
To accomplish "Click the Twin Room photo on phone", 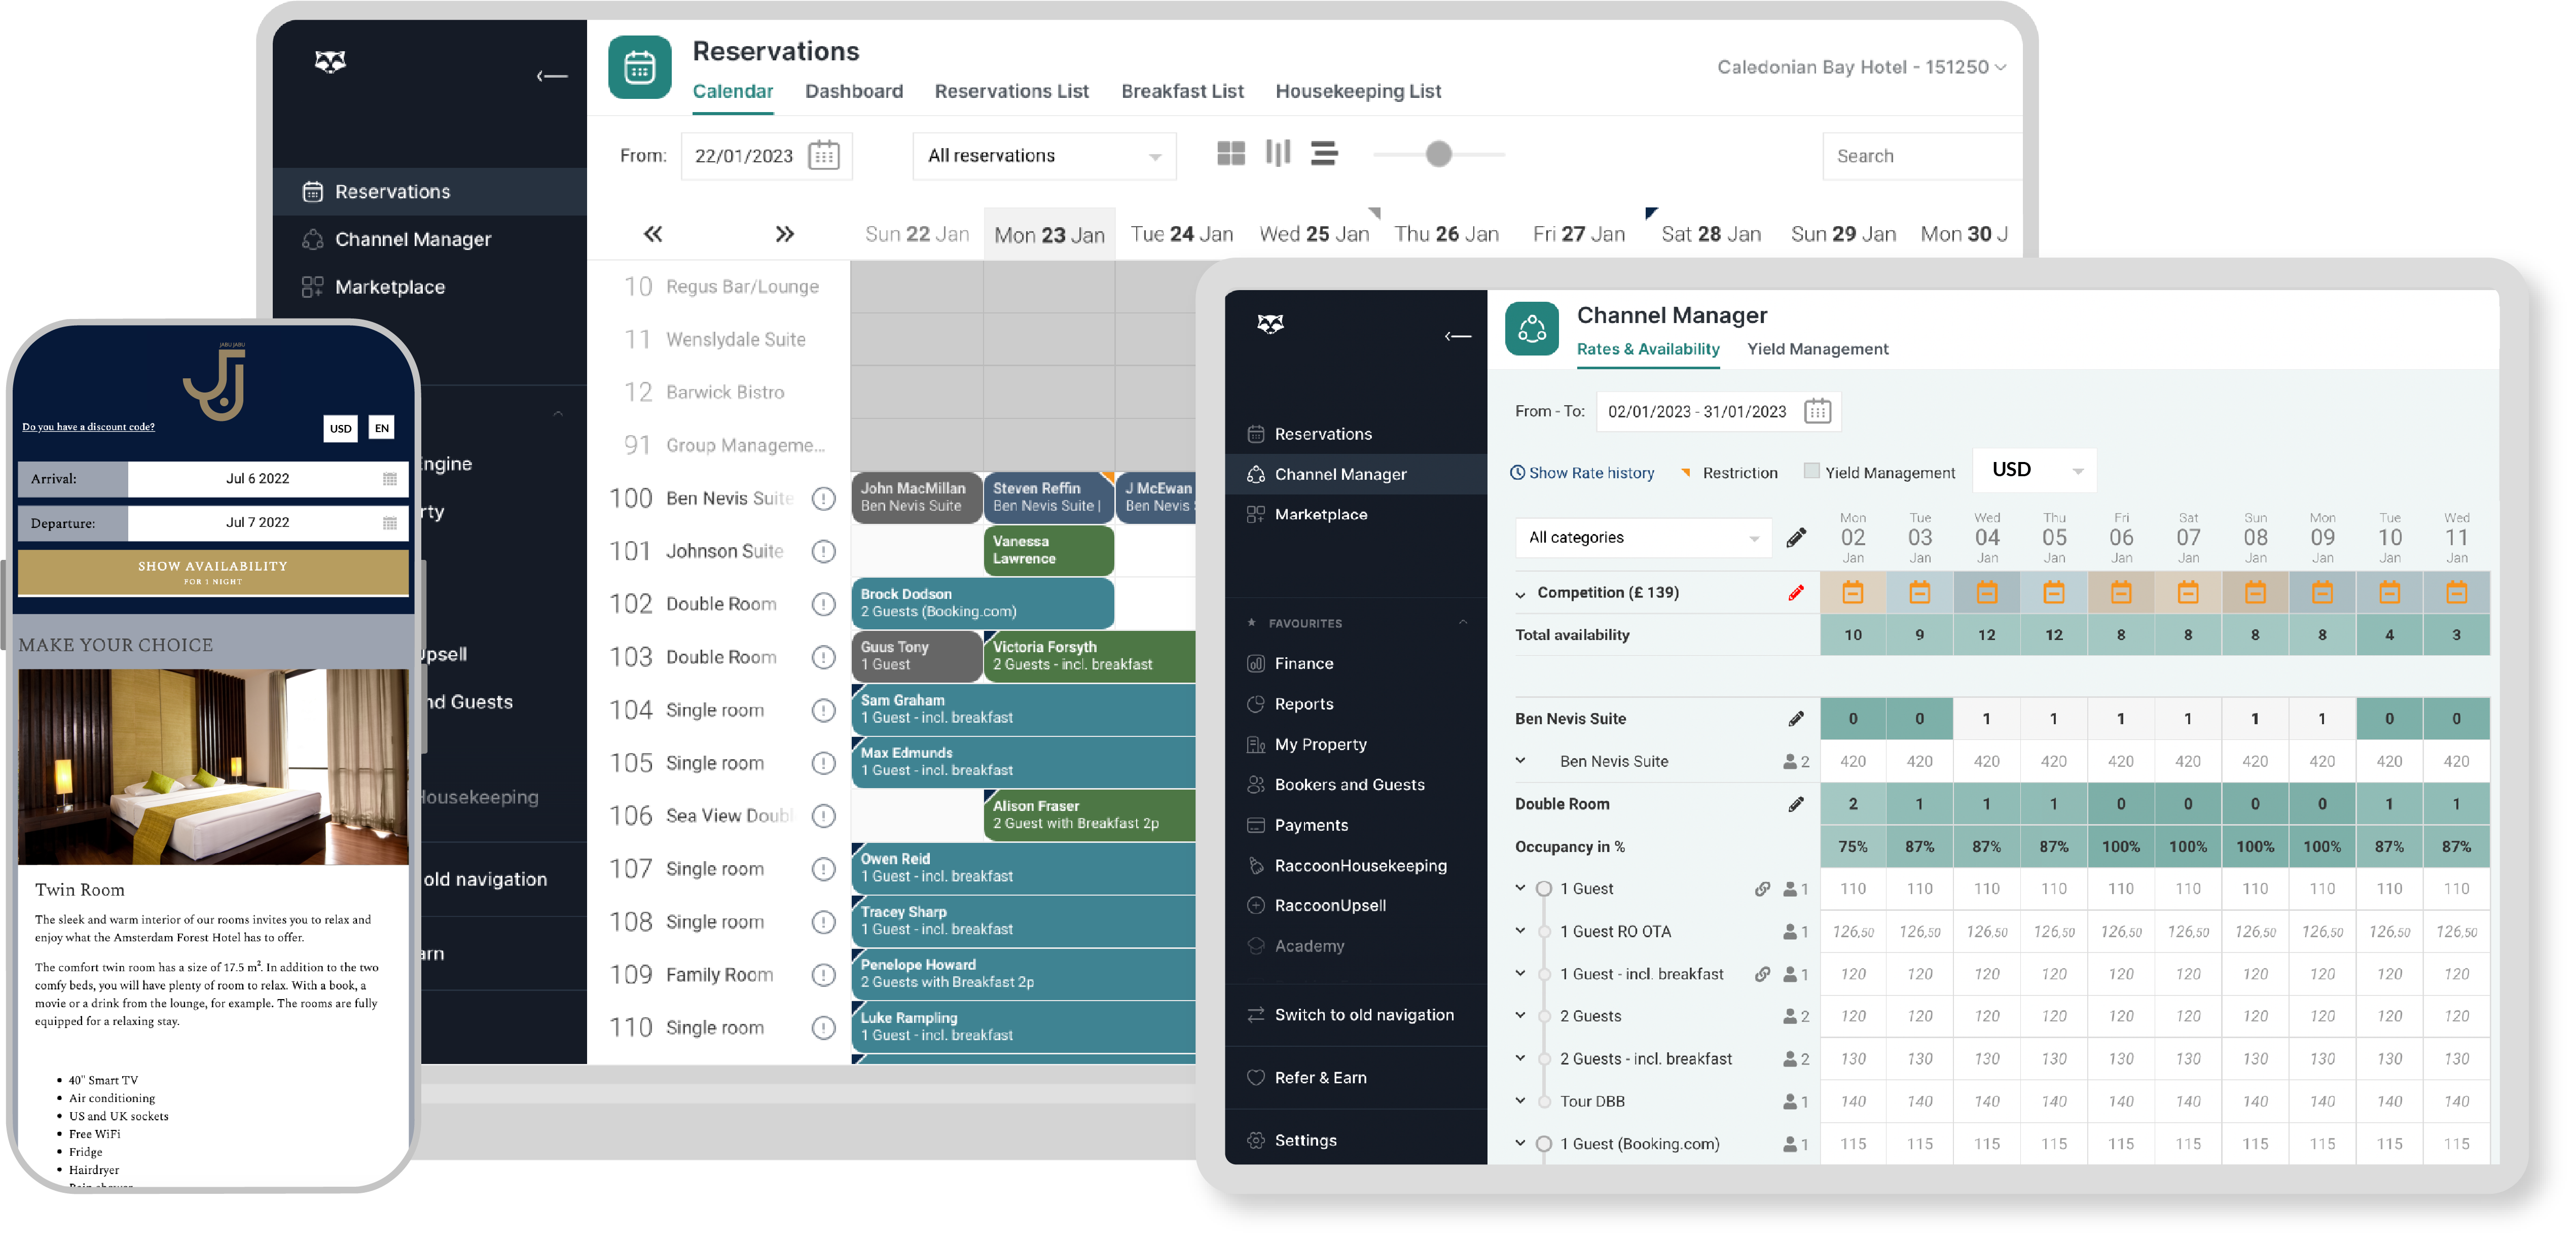I will [x=213, y=767].
